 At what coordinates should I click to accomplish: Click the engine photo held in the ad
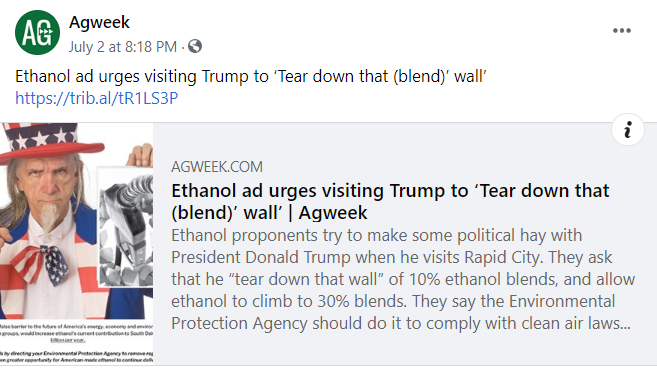point(126,228)
